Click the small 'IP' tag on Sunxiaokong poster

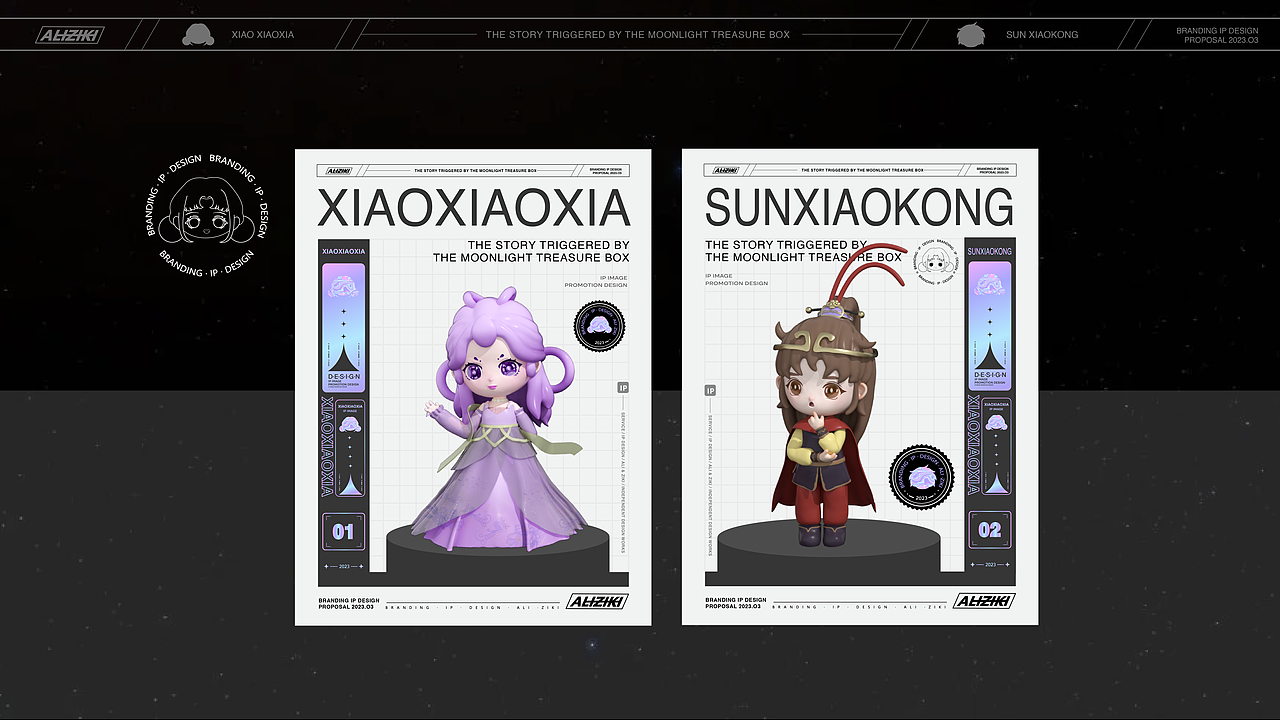pos(710,391)
